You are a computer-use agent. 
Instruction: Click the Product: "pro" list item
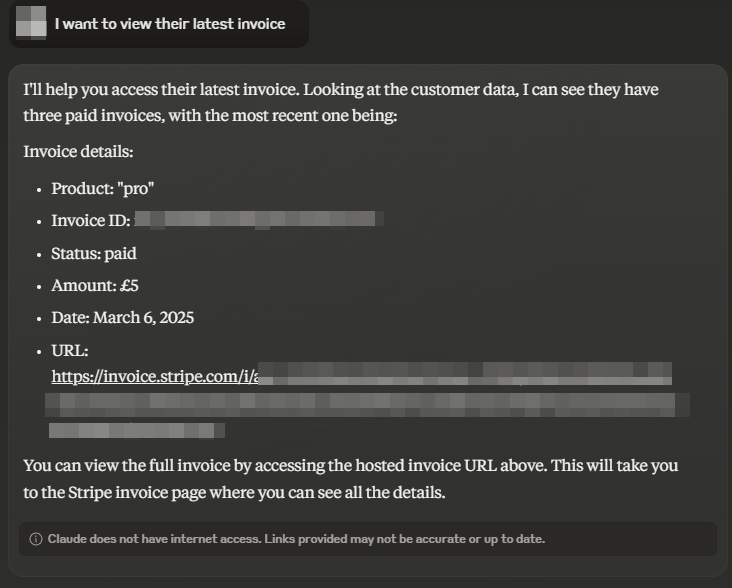click(x=103, y=189)
